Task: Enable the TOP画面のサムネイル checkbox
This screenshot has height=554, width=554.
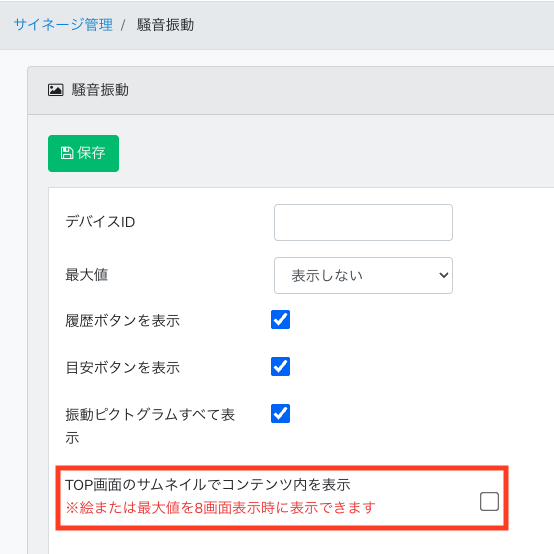Action: point(489,501)
